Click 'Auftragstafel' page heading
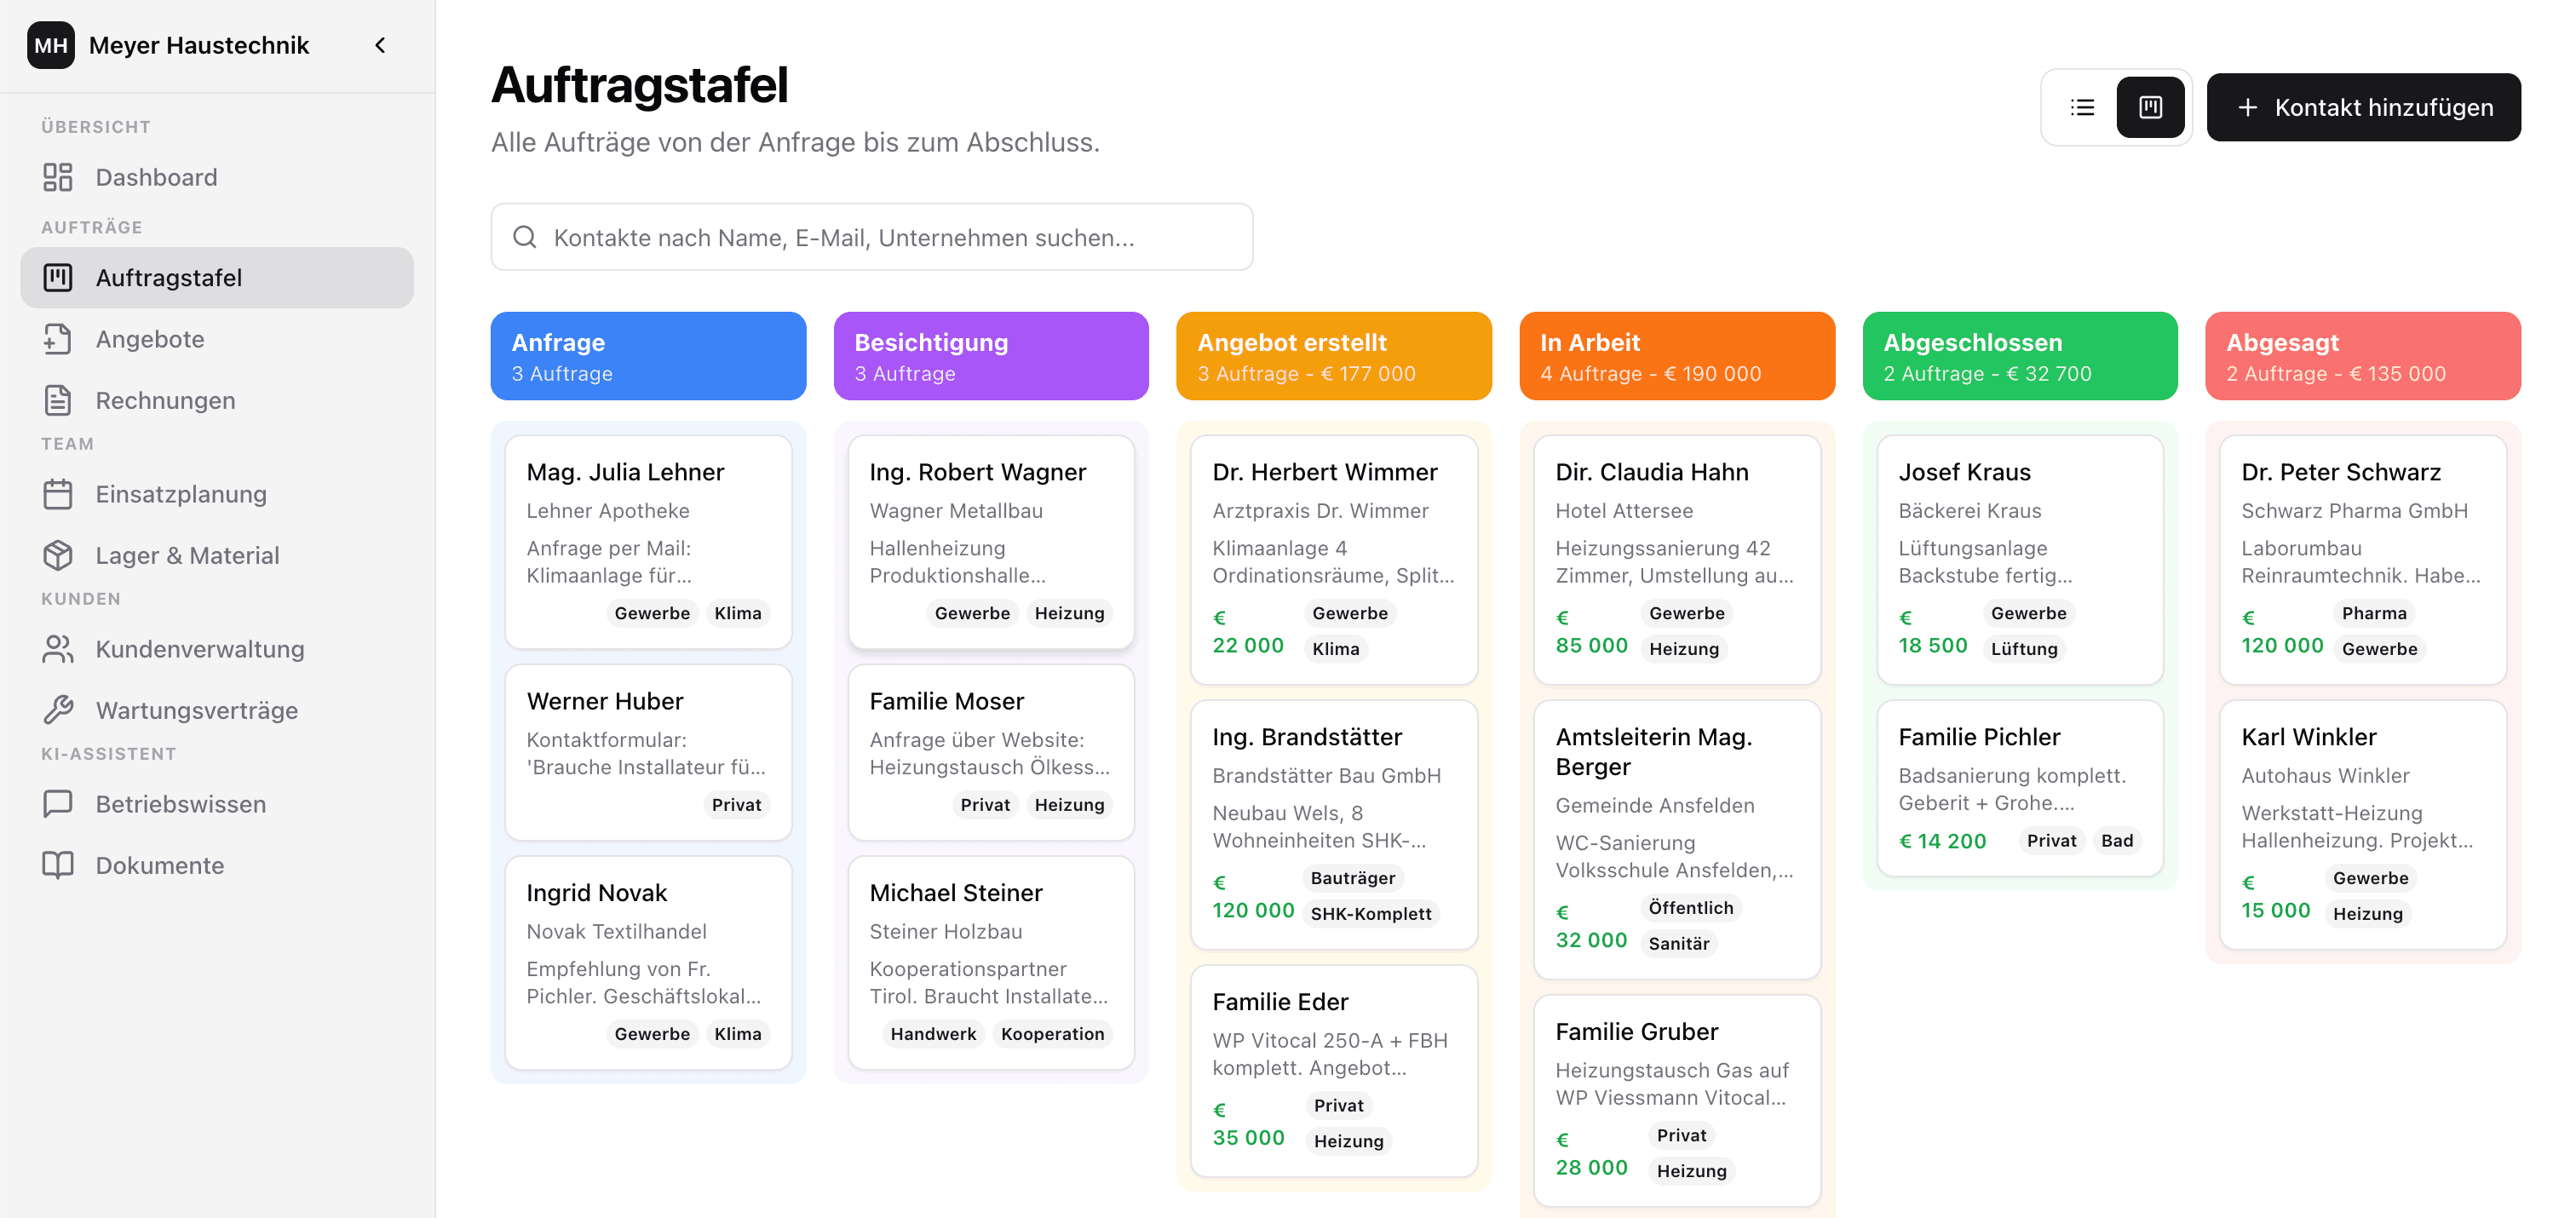The image size is (2576, 1218). (640, 85)
